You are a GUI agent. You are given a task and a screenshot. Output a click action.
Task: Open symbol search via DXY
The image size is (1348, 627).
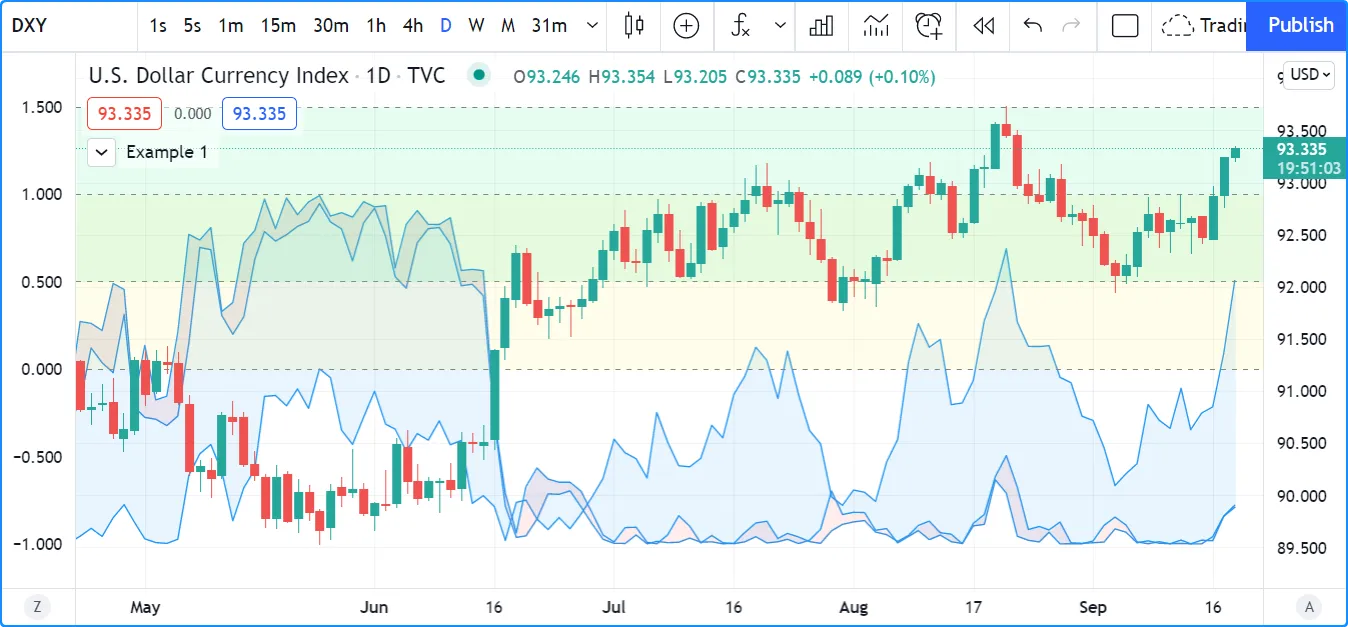(30, 26)
